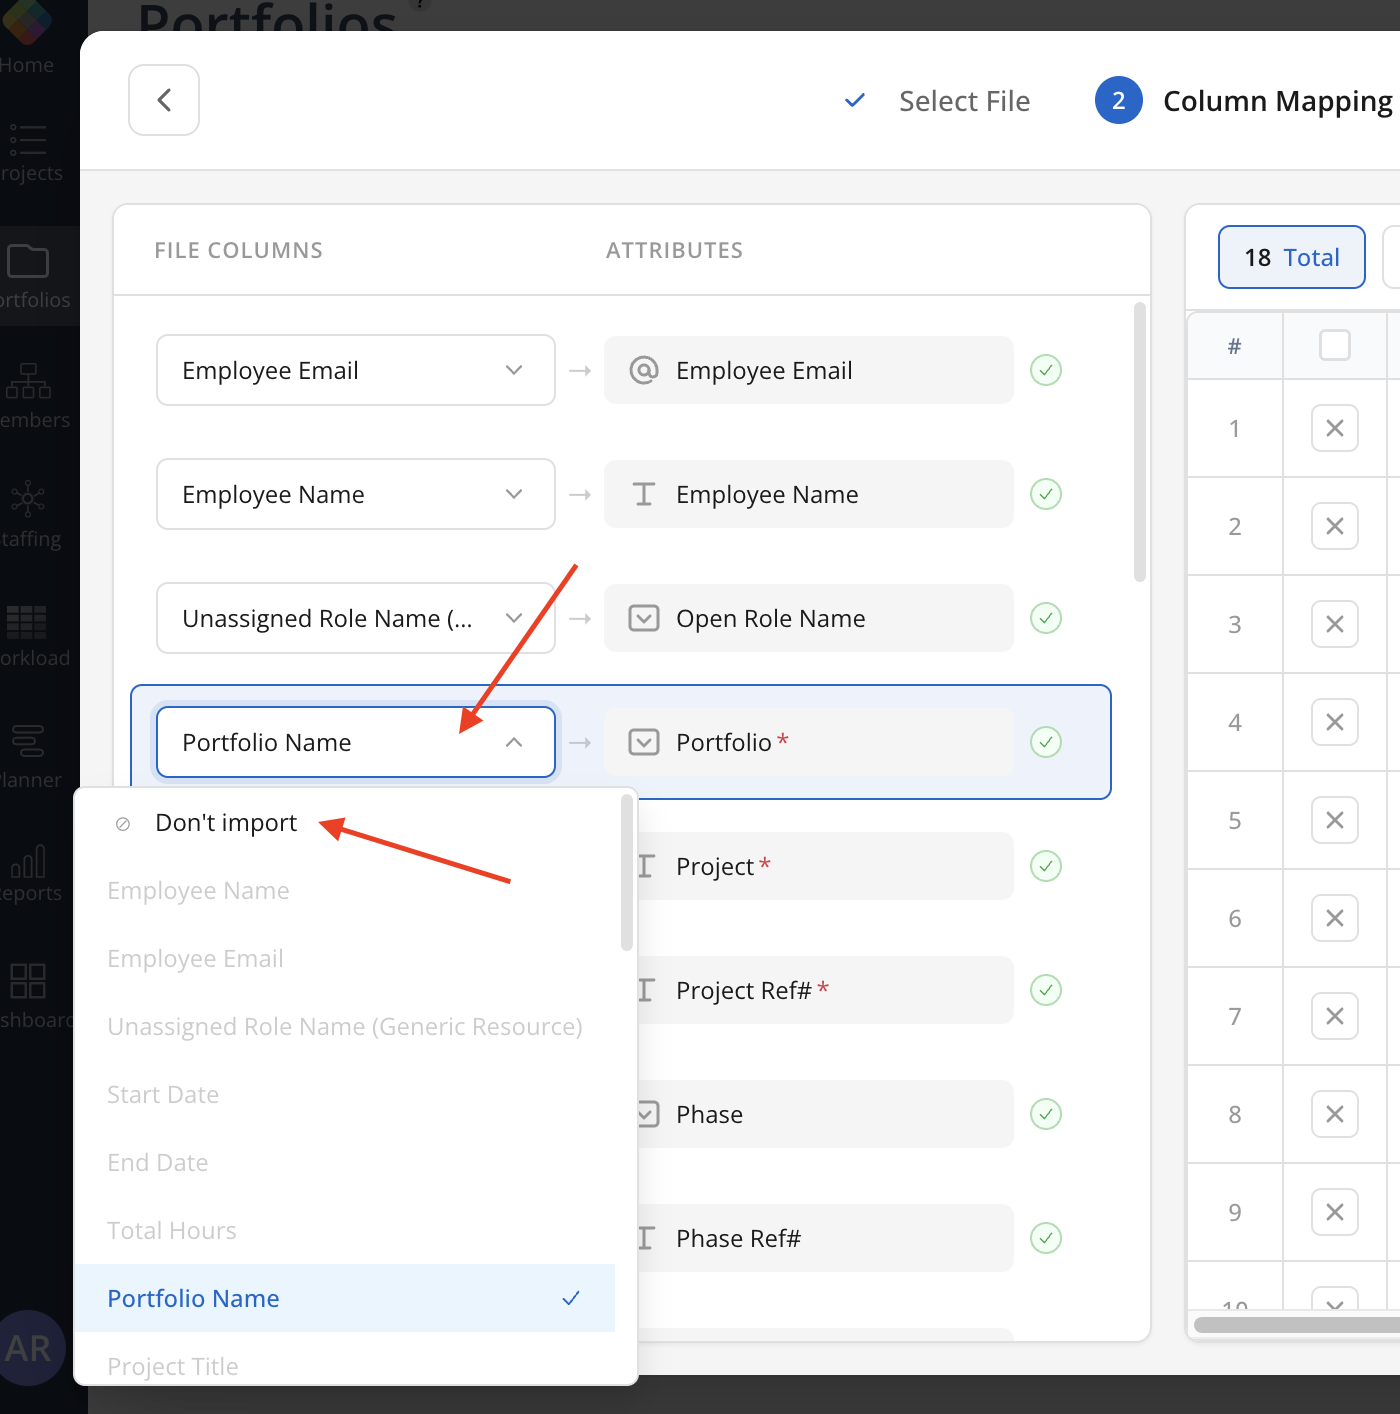Screen dimensions: 1400x1414
Task: Remove row 3 with X button
Action: [x=1335, y=624]
